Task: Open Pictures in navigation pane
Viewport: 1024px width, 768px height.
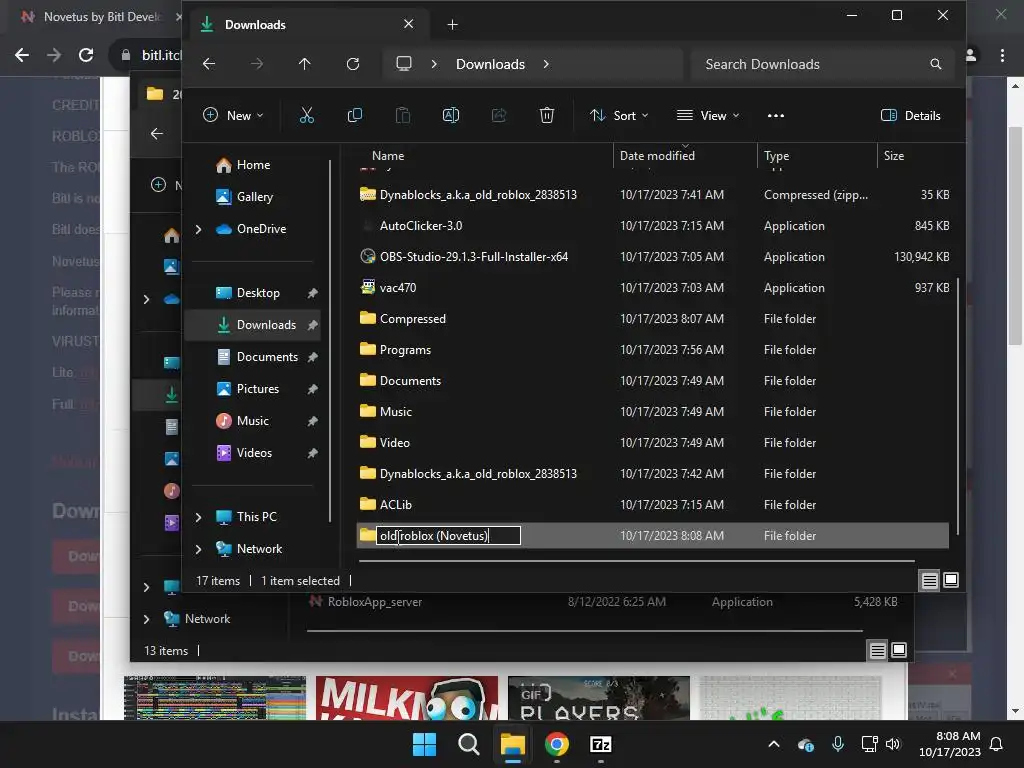Action: (x=258, y=389)
